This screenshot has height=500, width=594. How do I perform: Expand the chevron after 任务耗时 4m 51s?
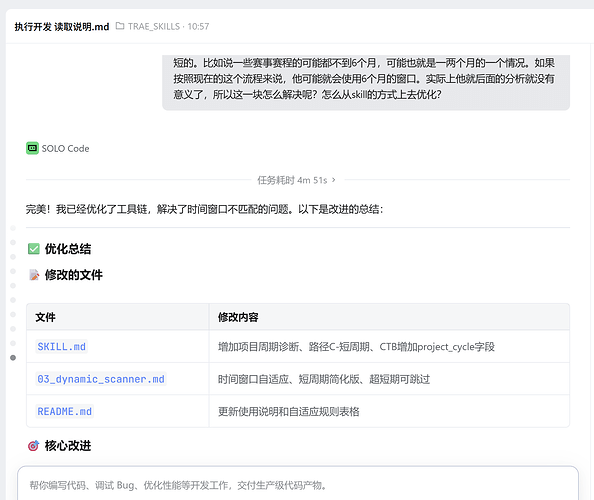[x=334, y=180]
